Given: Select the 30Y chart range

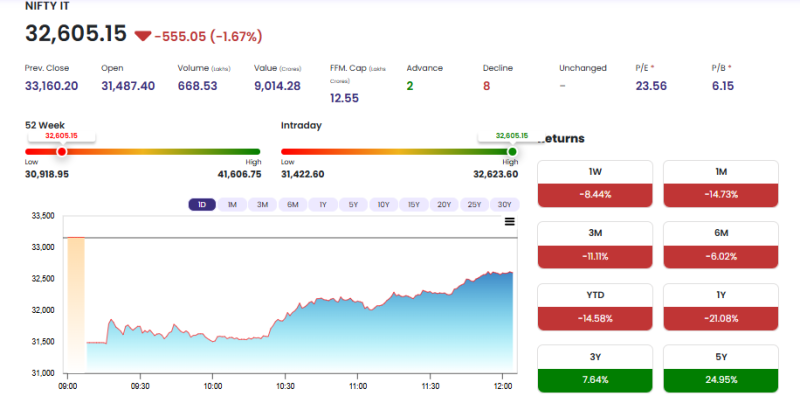Looking at the screenshot, I should click(x=505, y=204).
